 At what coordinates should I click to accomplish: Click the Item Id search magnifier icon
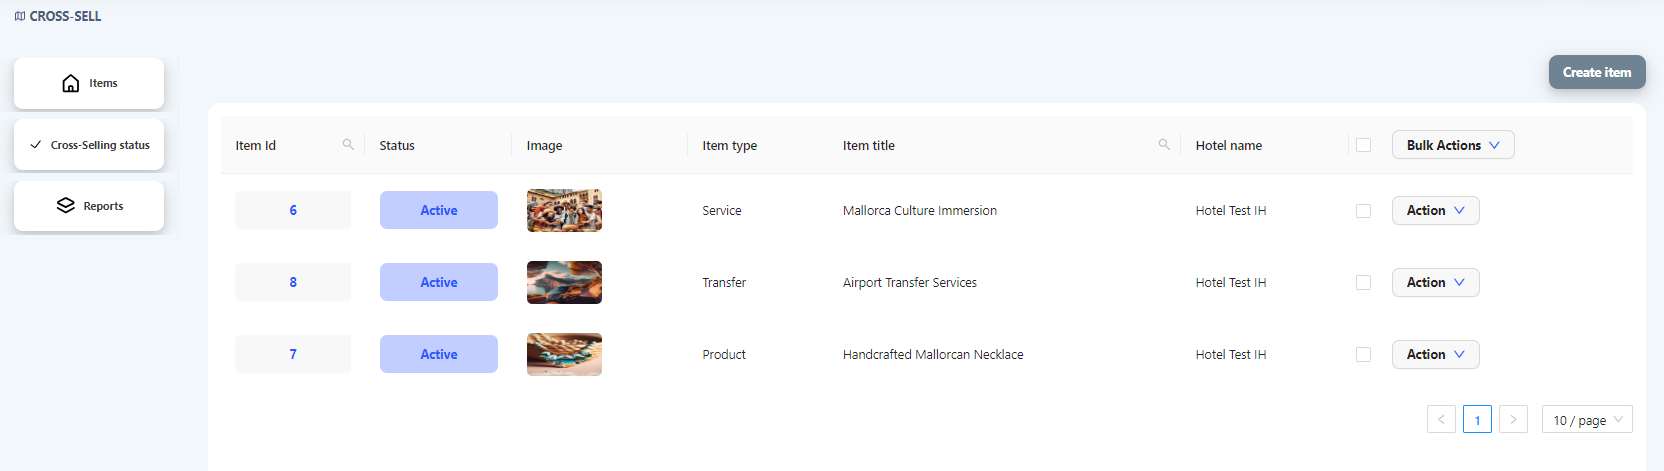[348, 145]
